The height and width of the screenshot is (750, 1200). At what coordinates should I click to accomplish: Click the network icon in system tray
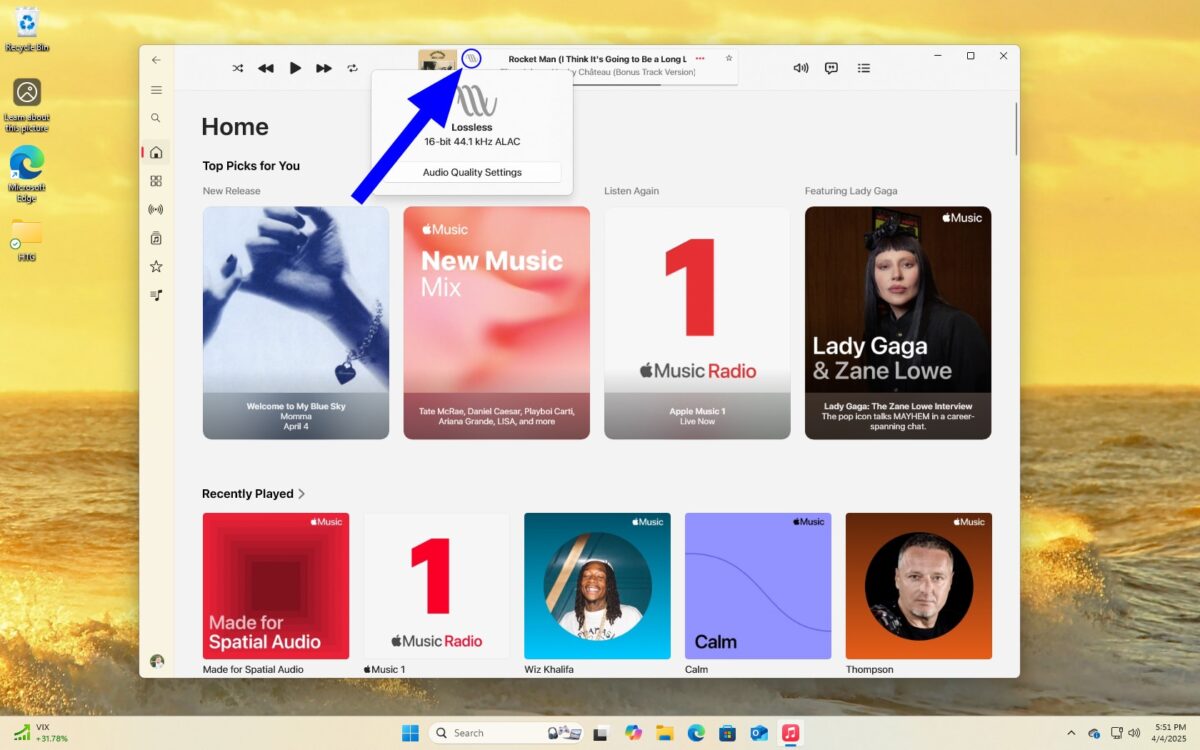pos(1117,733)
